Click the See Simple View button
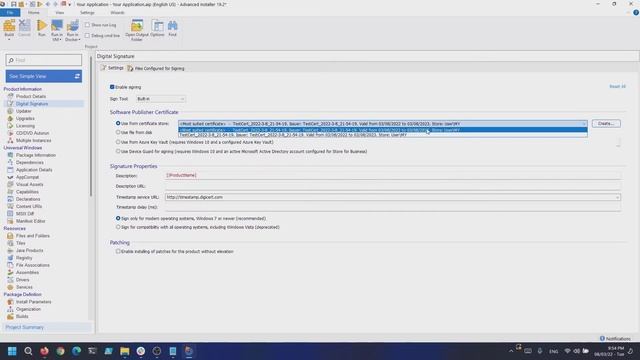The height and width of the screenshot is (360, 640). click(x=44, y=76)
